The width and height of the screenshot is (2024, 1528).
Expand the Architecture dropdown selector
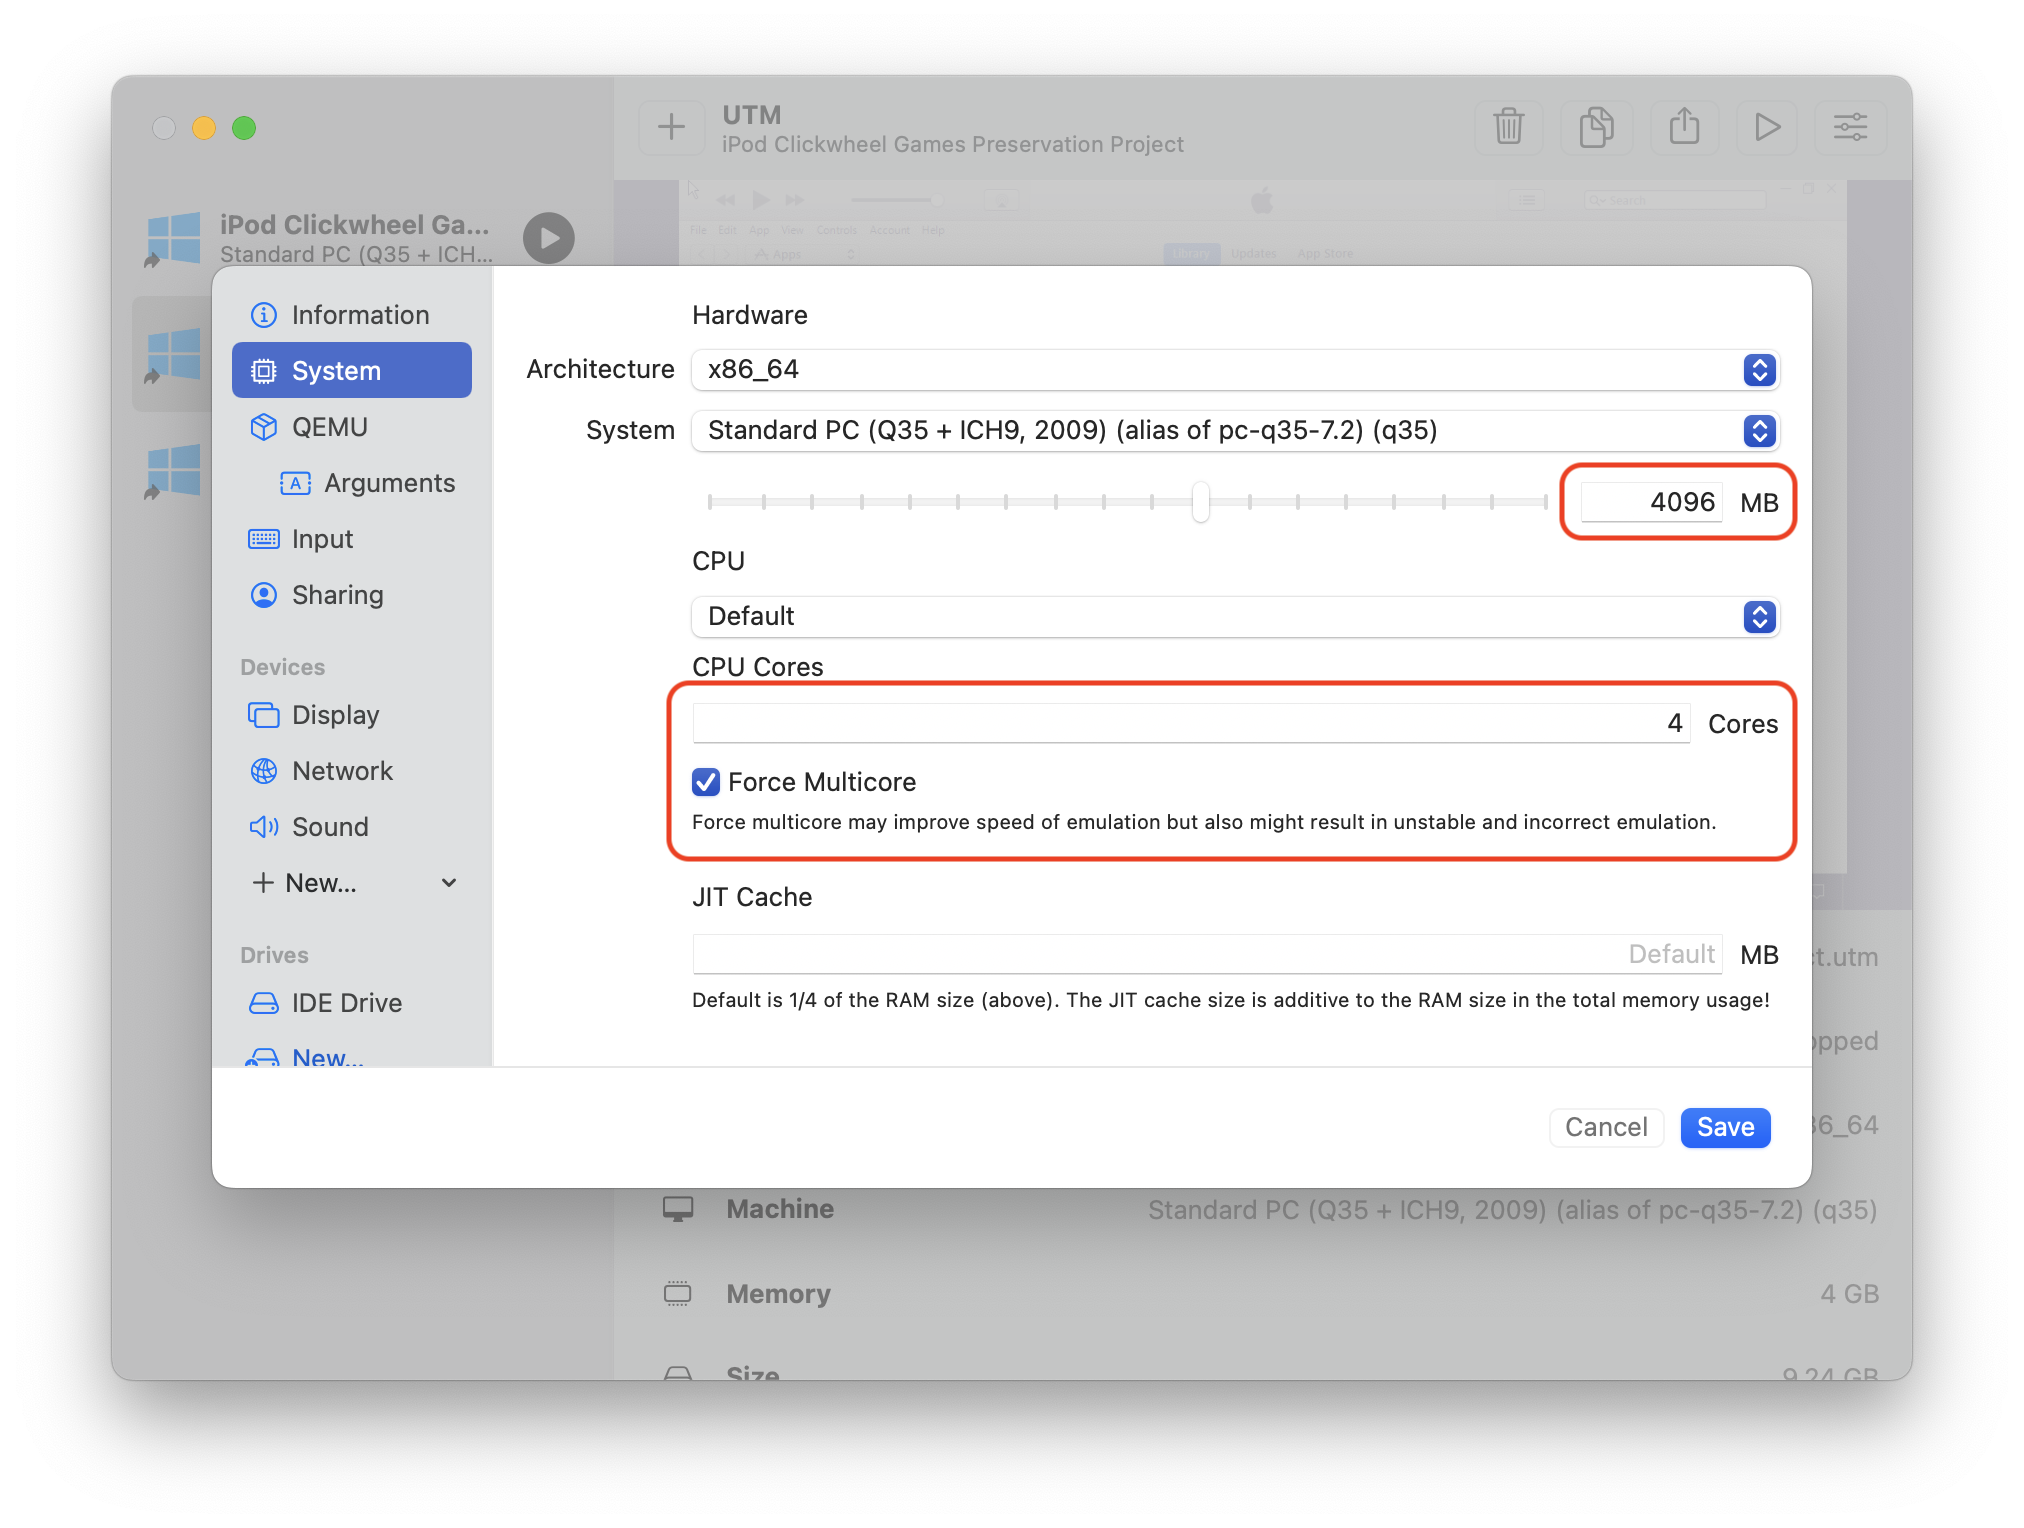pyautogui.click(x=1759, y=371)
